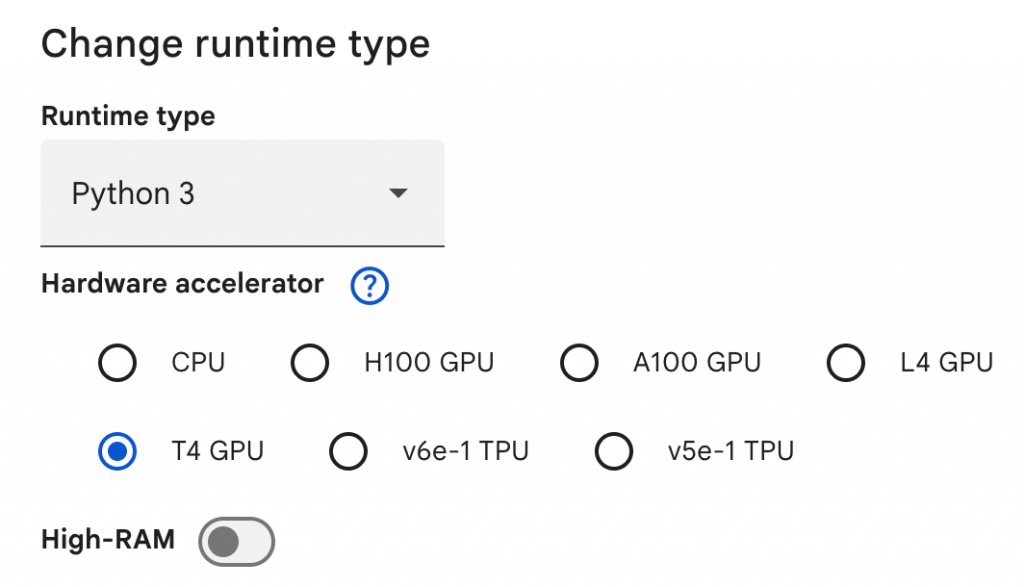Choose the v6e-1 TPU option

point(348,451)
